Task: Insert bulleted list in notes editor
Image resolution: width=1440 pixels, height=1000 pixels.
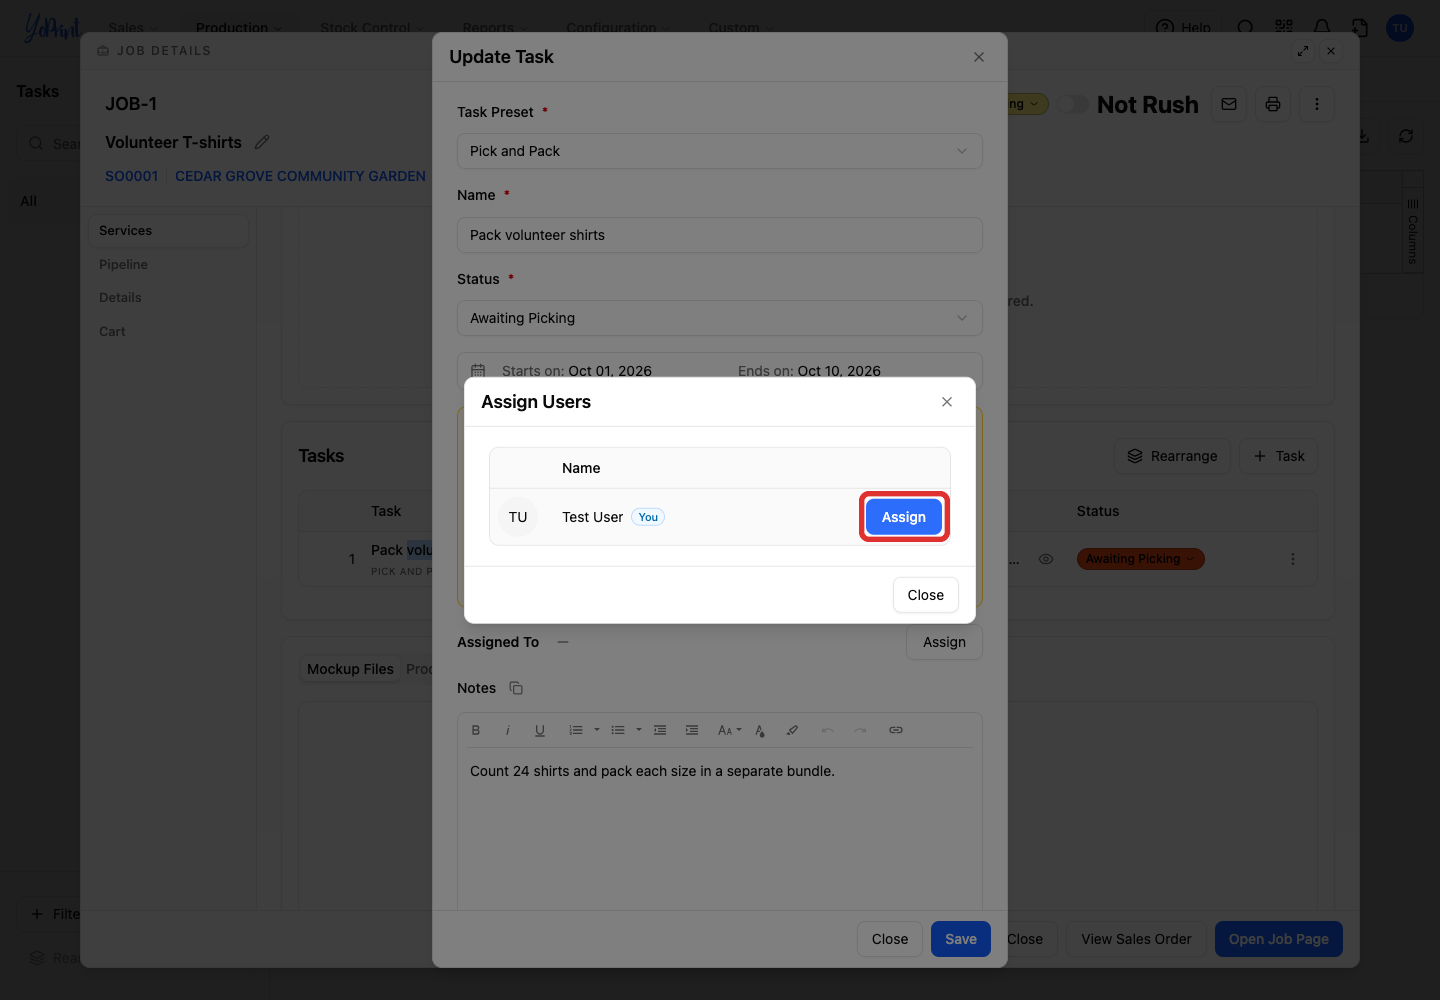Action: 618,730
